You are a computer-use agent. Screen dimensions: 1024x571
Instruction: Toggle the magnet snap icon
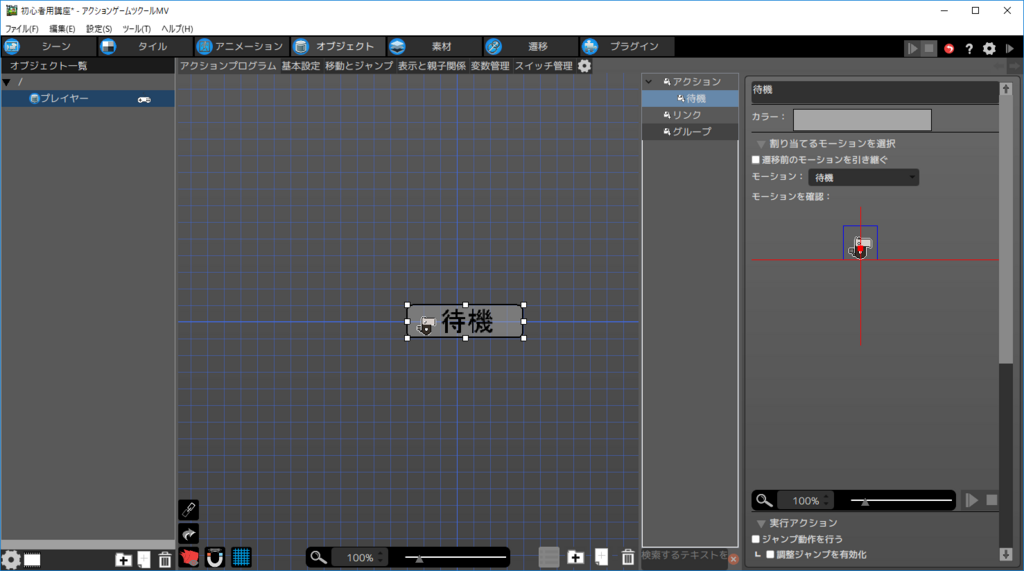pyautogui.click(x=215, y=557)
